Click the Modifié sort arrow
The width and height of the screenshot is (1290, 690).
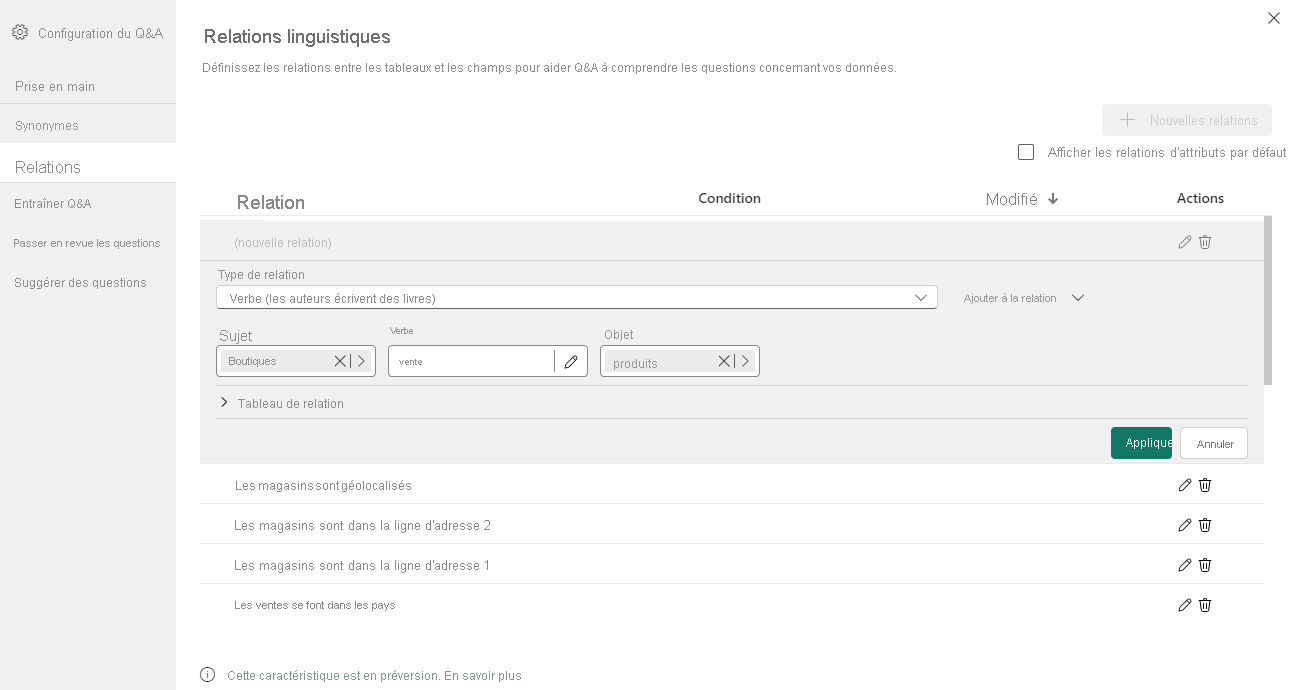1053,199
